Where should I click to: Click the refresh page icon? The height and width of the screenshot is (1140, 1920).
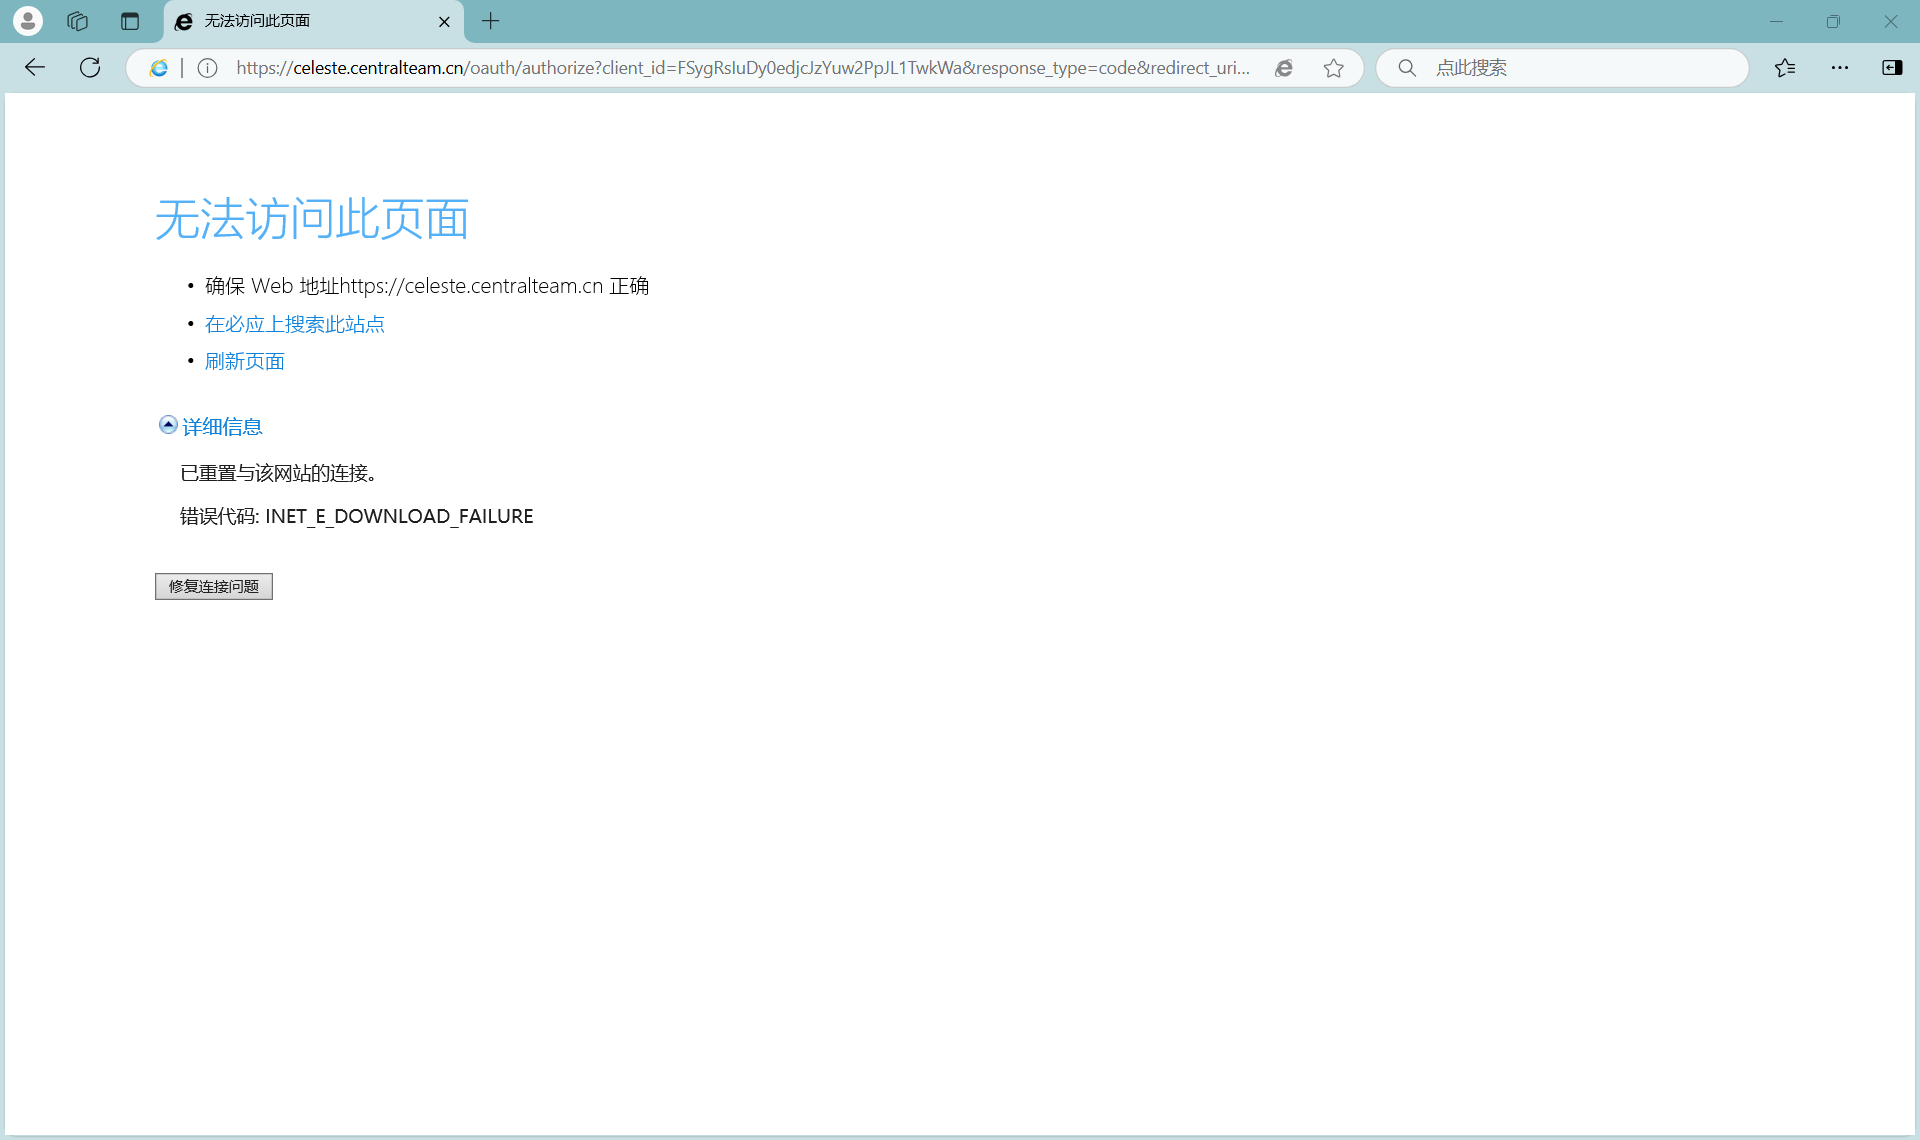point(90,68)
